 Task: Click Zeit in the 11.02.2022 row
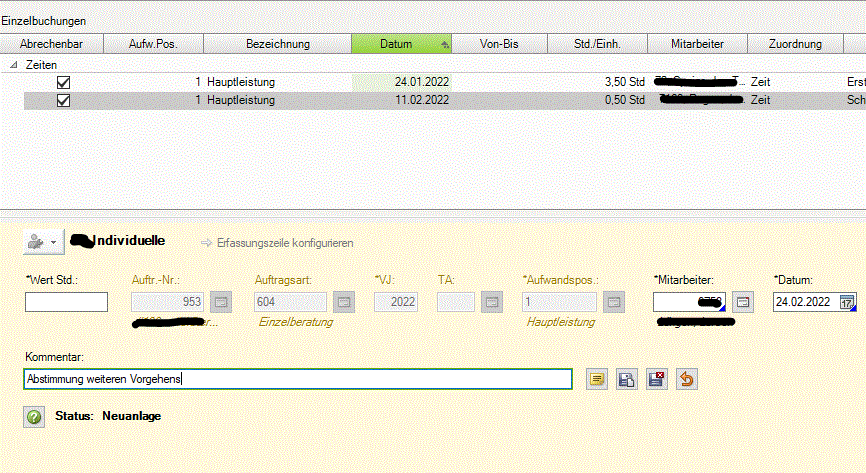[x=761, y=101]
